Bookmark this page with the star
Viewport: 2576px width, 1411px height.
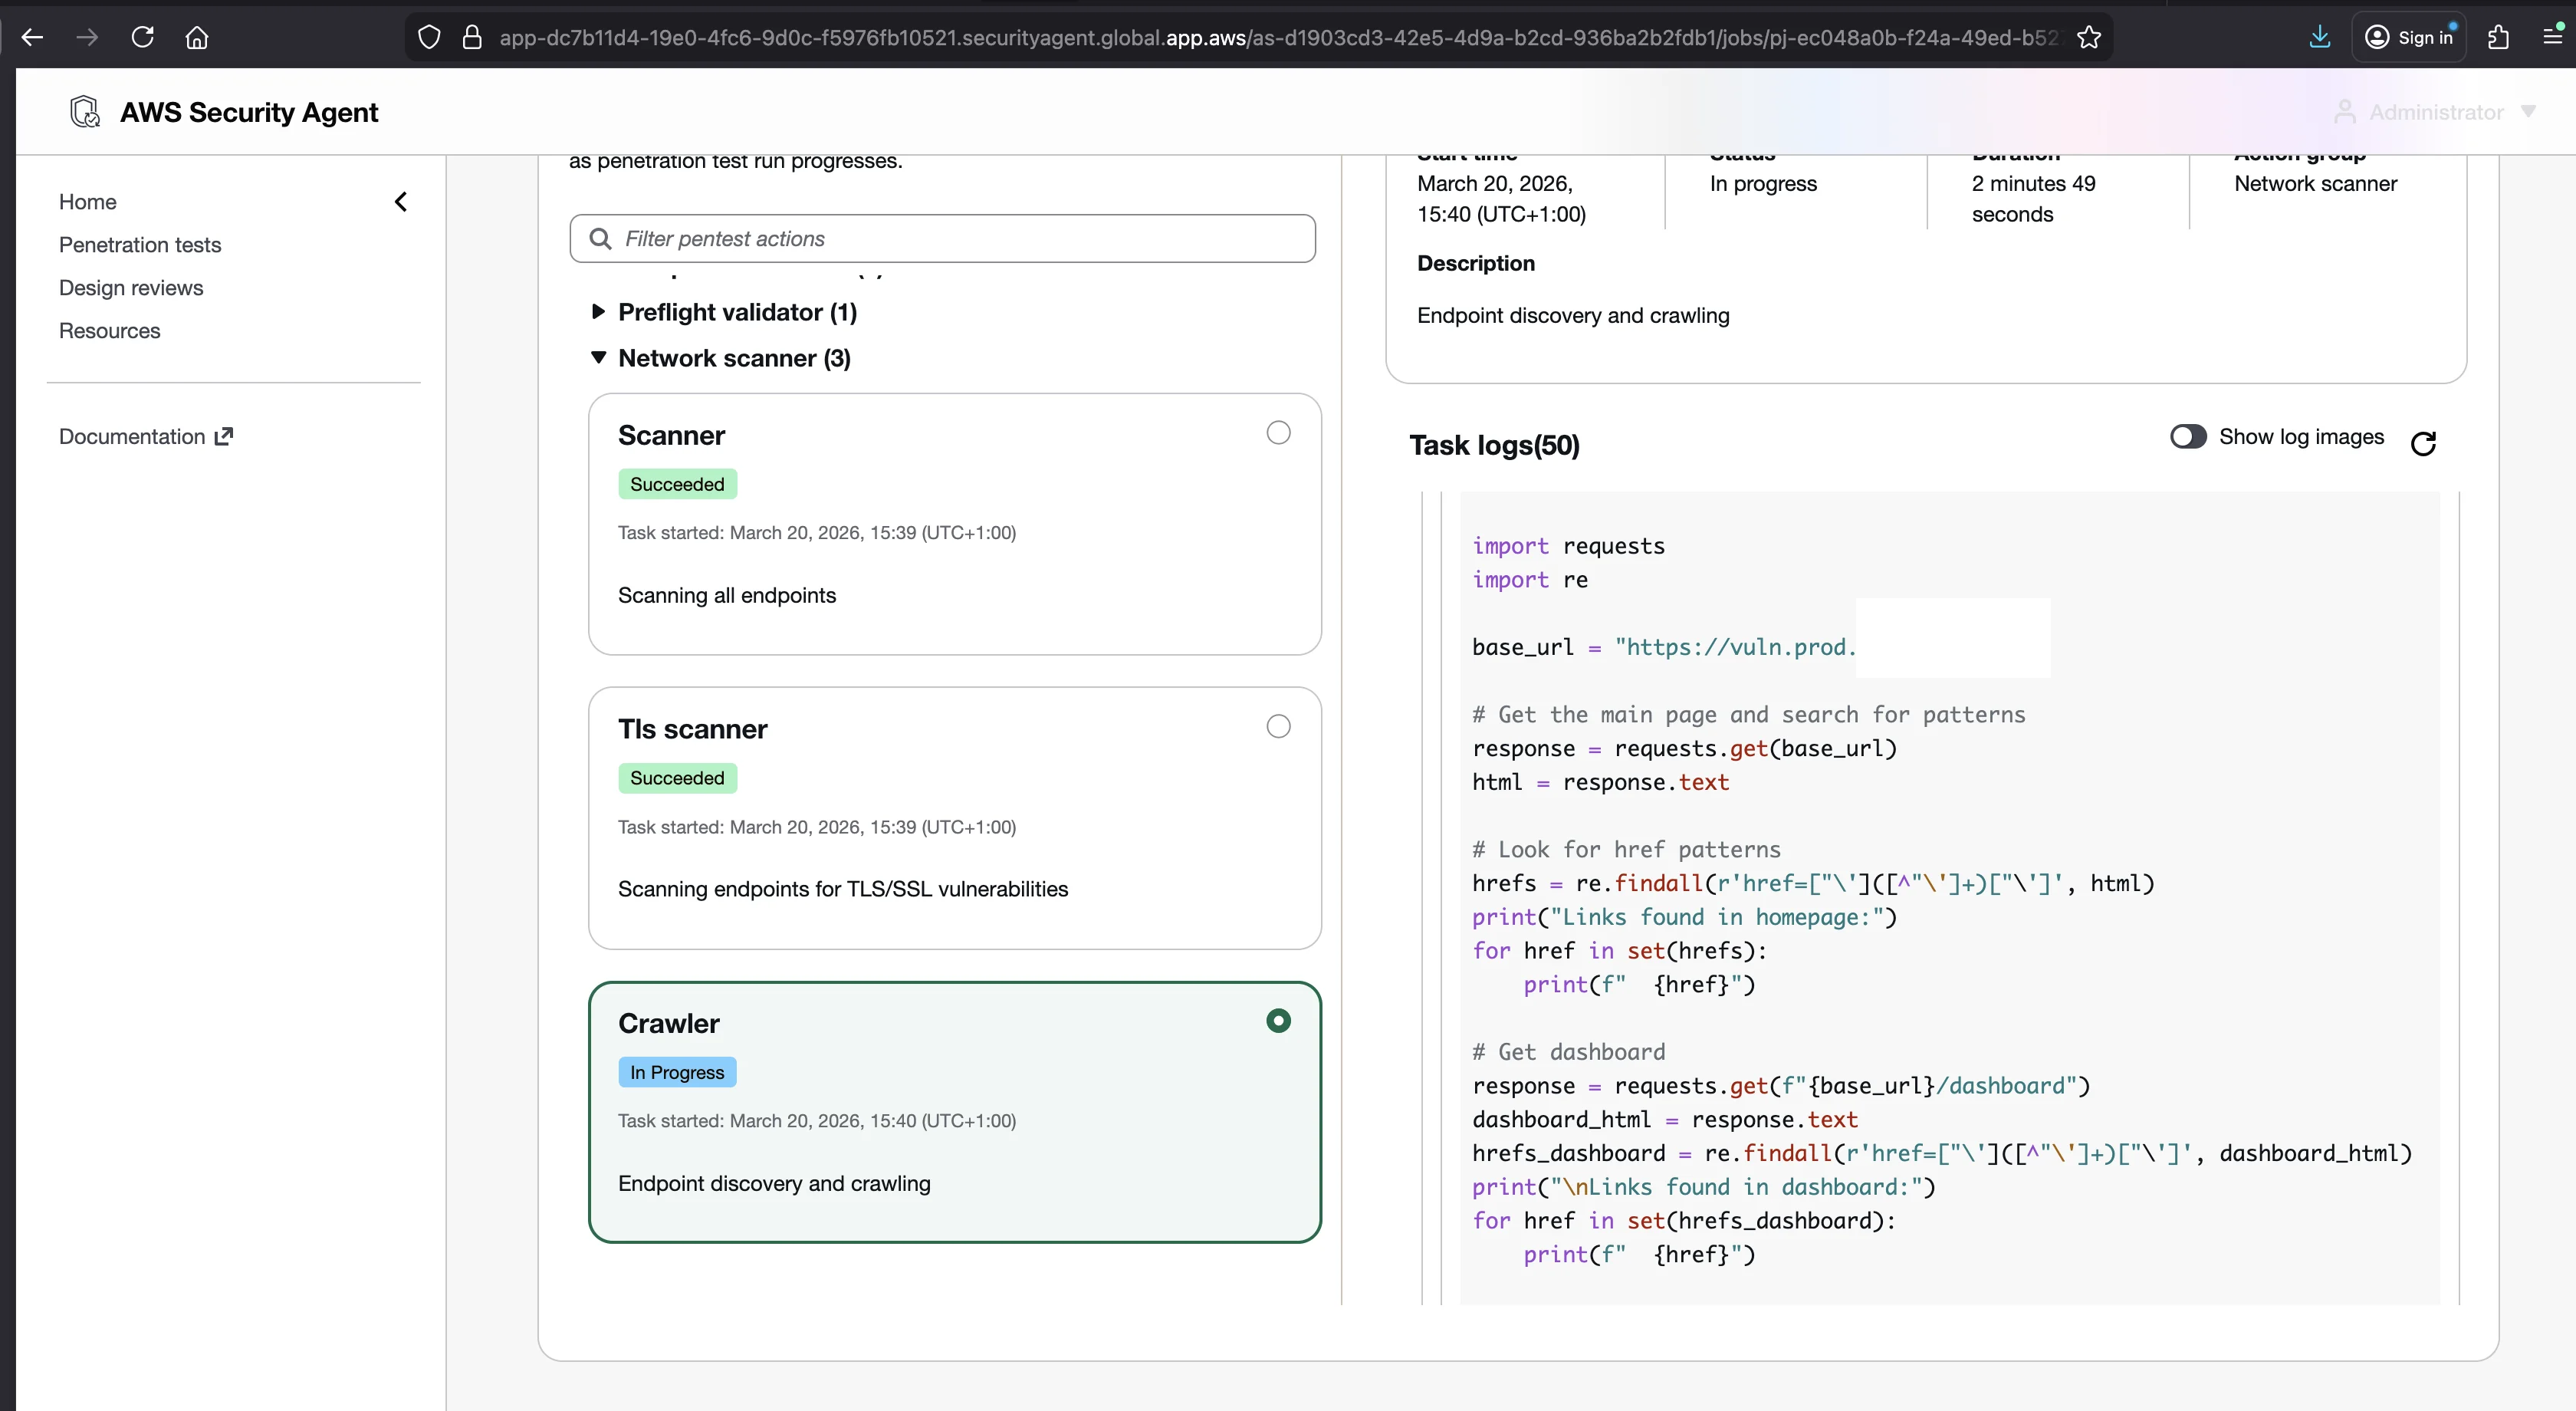[x=2089, y=38]
